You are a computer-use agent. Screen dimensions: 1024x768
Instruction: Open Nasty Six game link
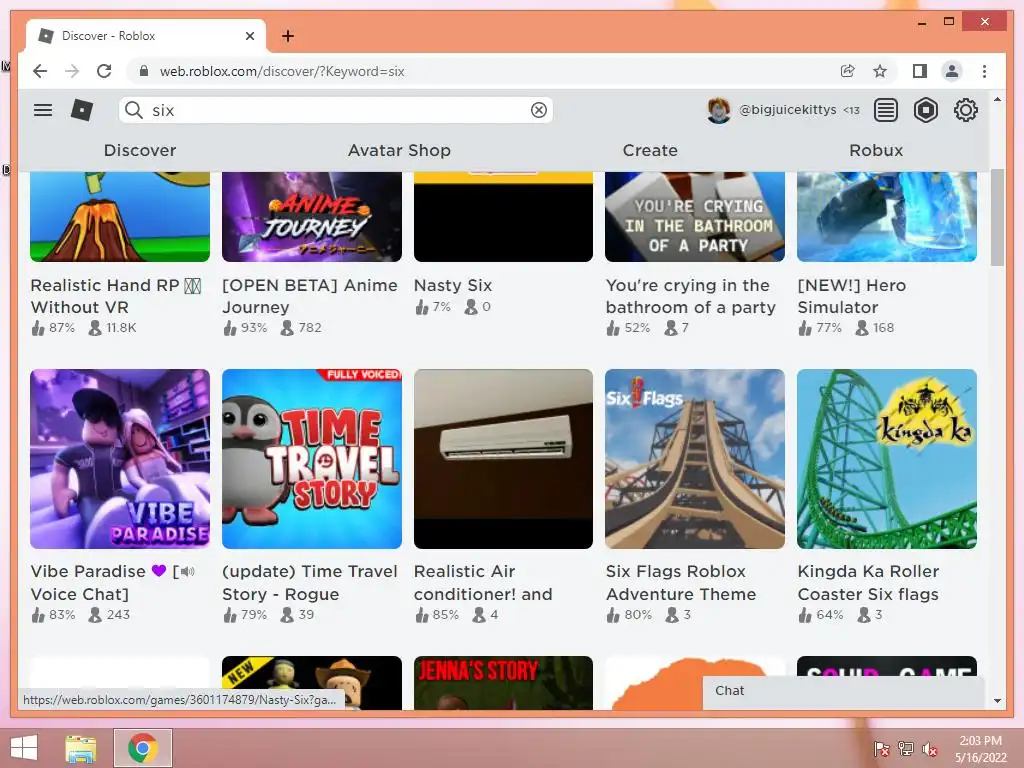click(x=453, y=285)
